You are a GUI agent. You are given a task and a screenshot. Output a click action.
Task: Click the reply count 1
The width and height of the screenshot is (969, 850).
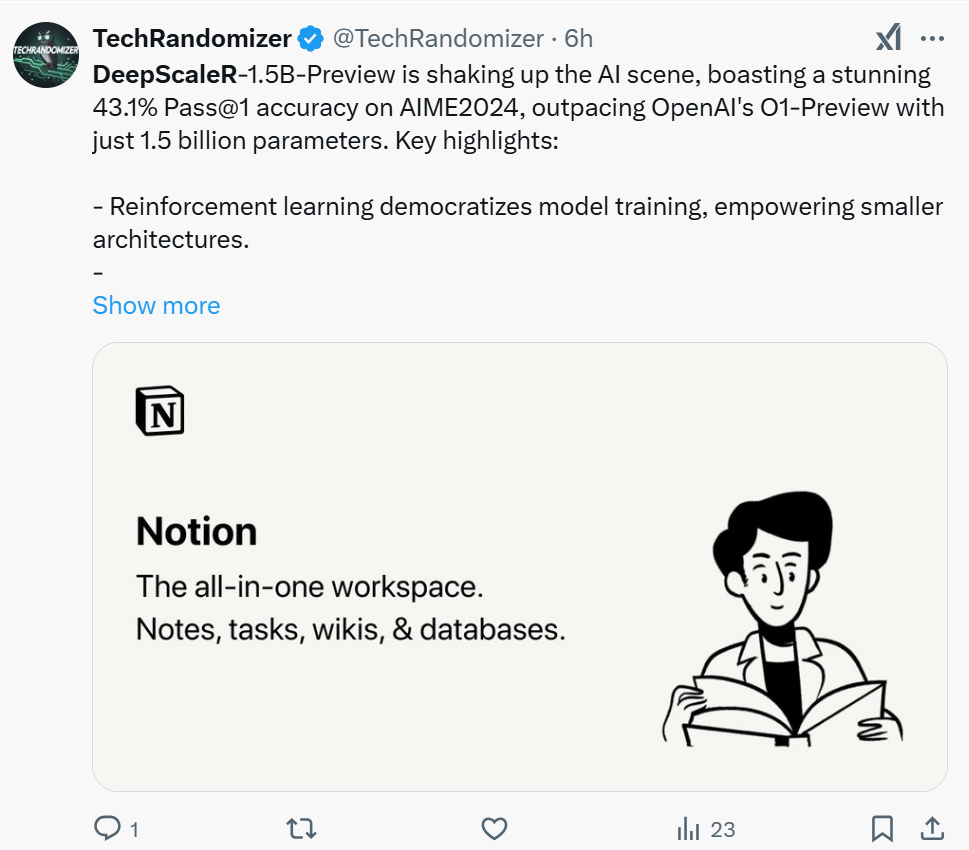[134, 830]
